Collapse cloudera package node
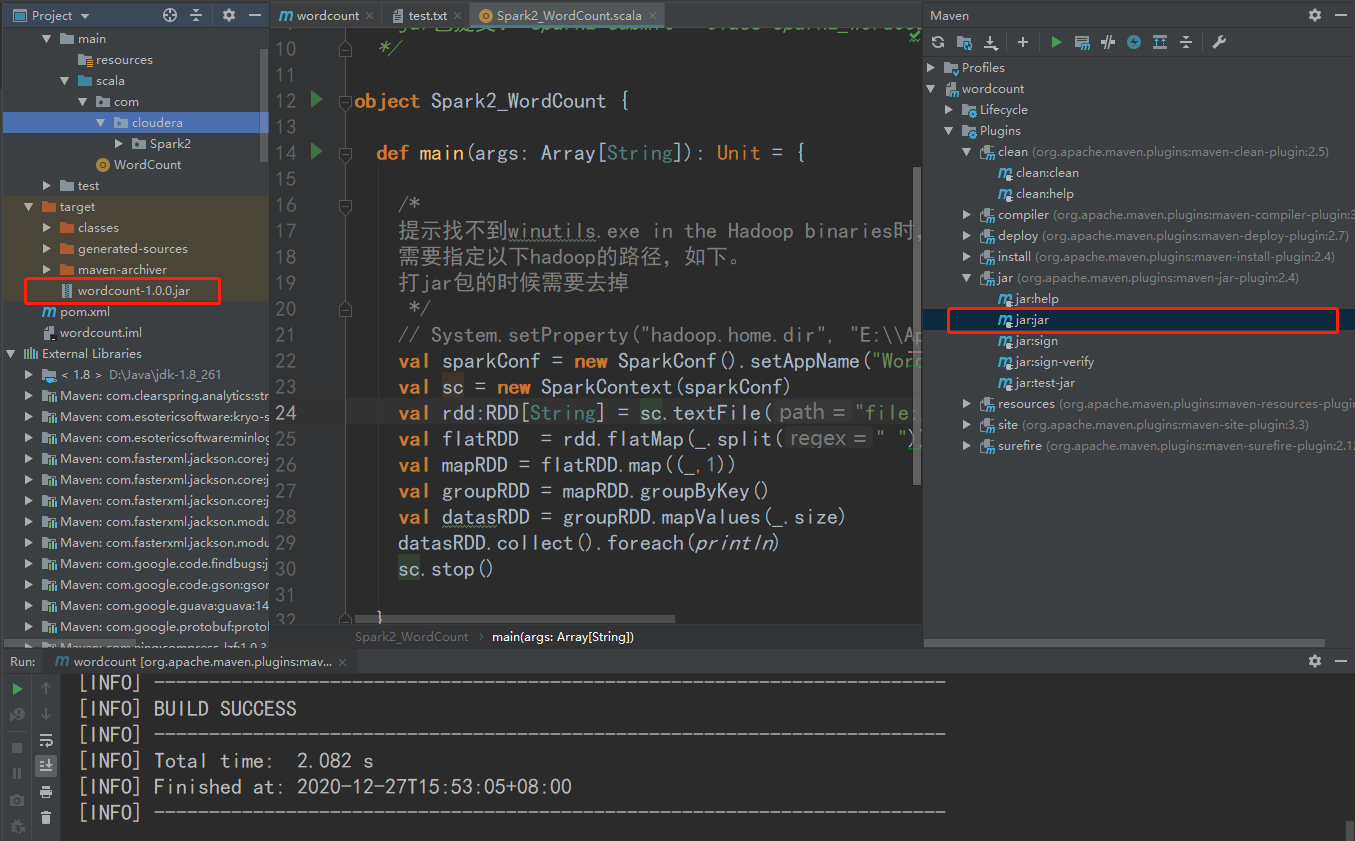Image resolution: width=1355 pixels, height=841 pixels. point(101,123)
